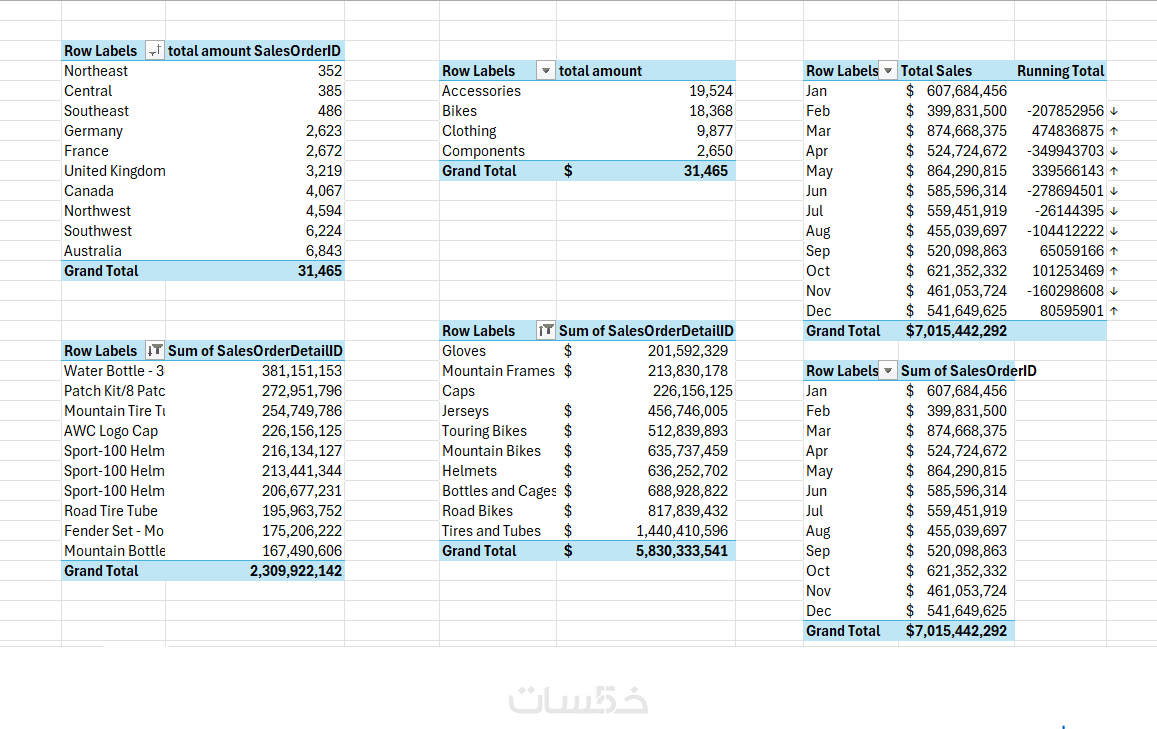Open sort dropdown on region Row Labels
Image resolution: width=1157 pixels, height=729 pixels.
click(155, 51)
